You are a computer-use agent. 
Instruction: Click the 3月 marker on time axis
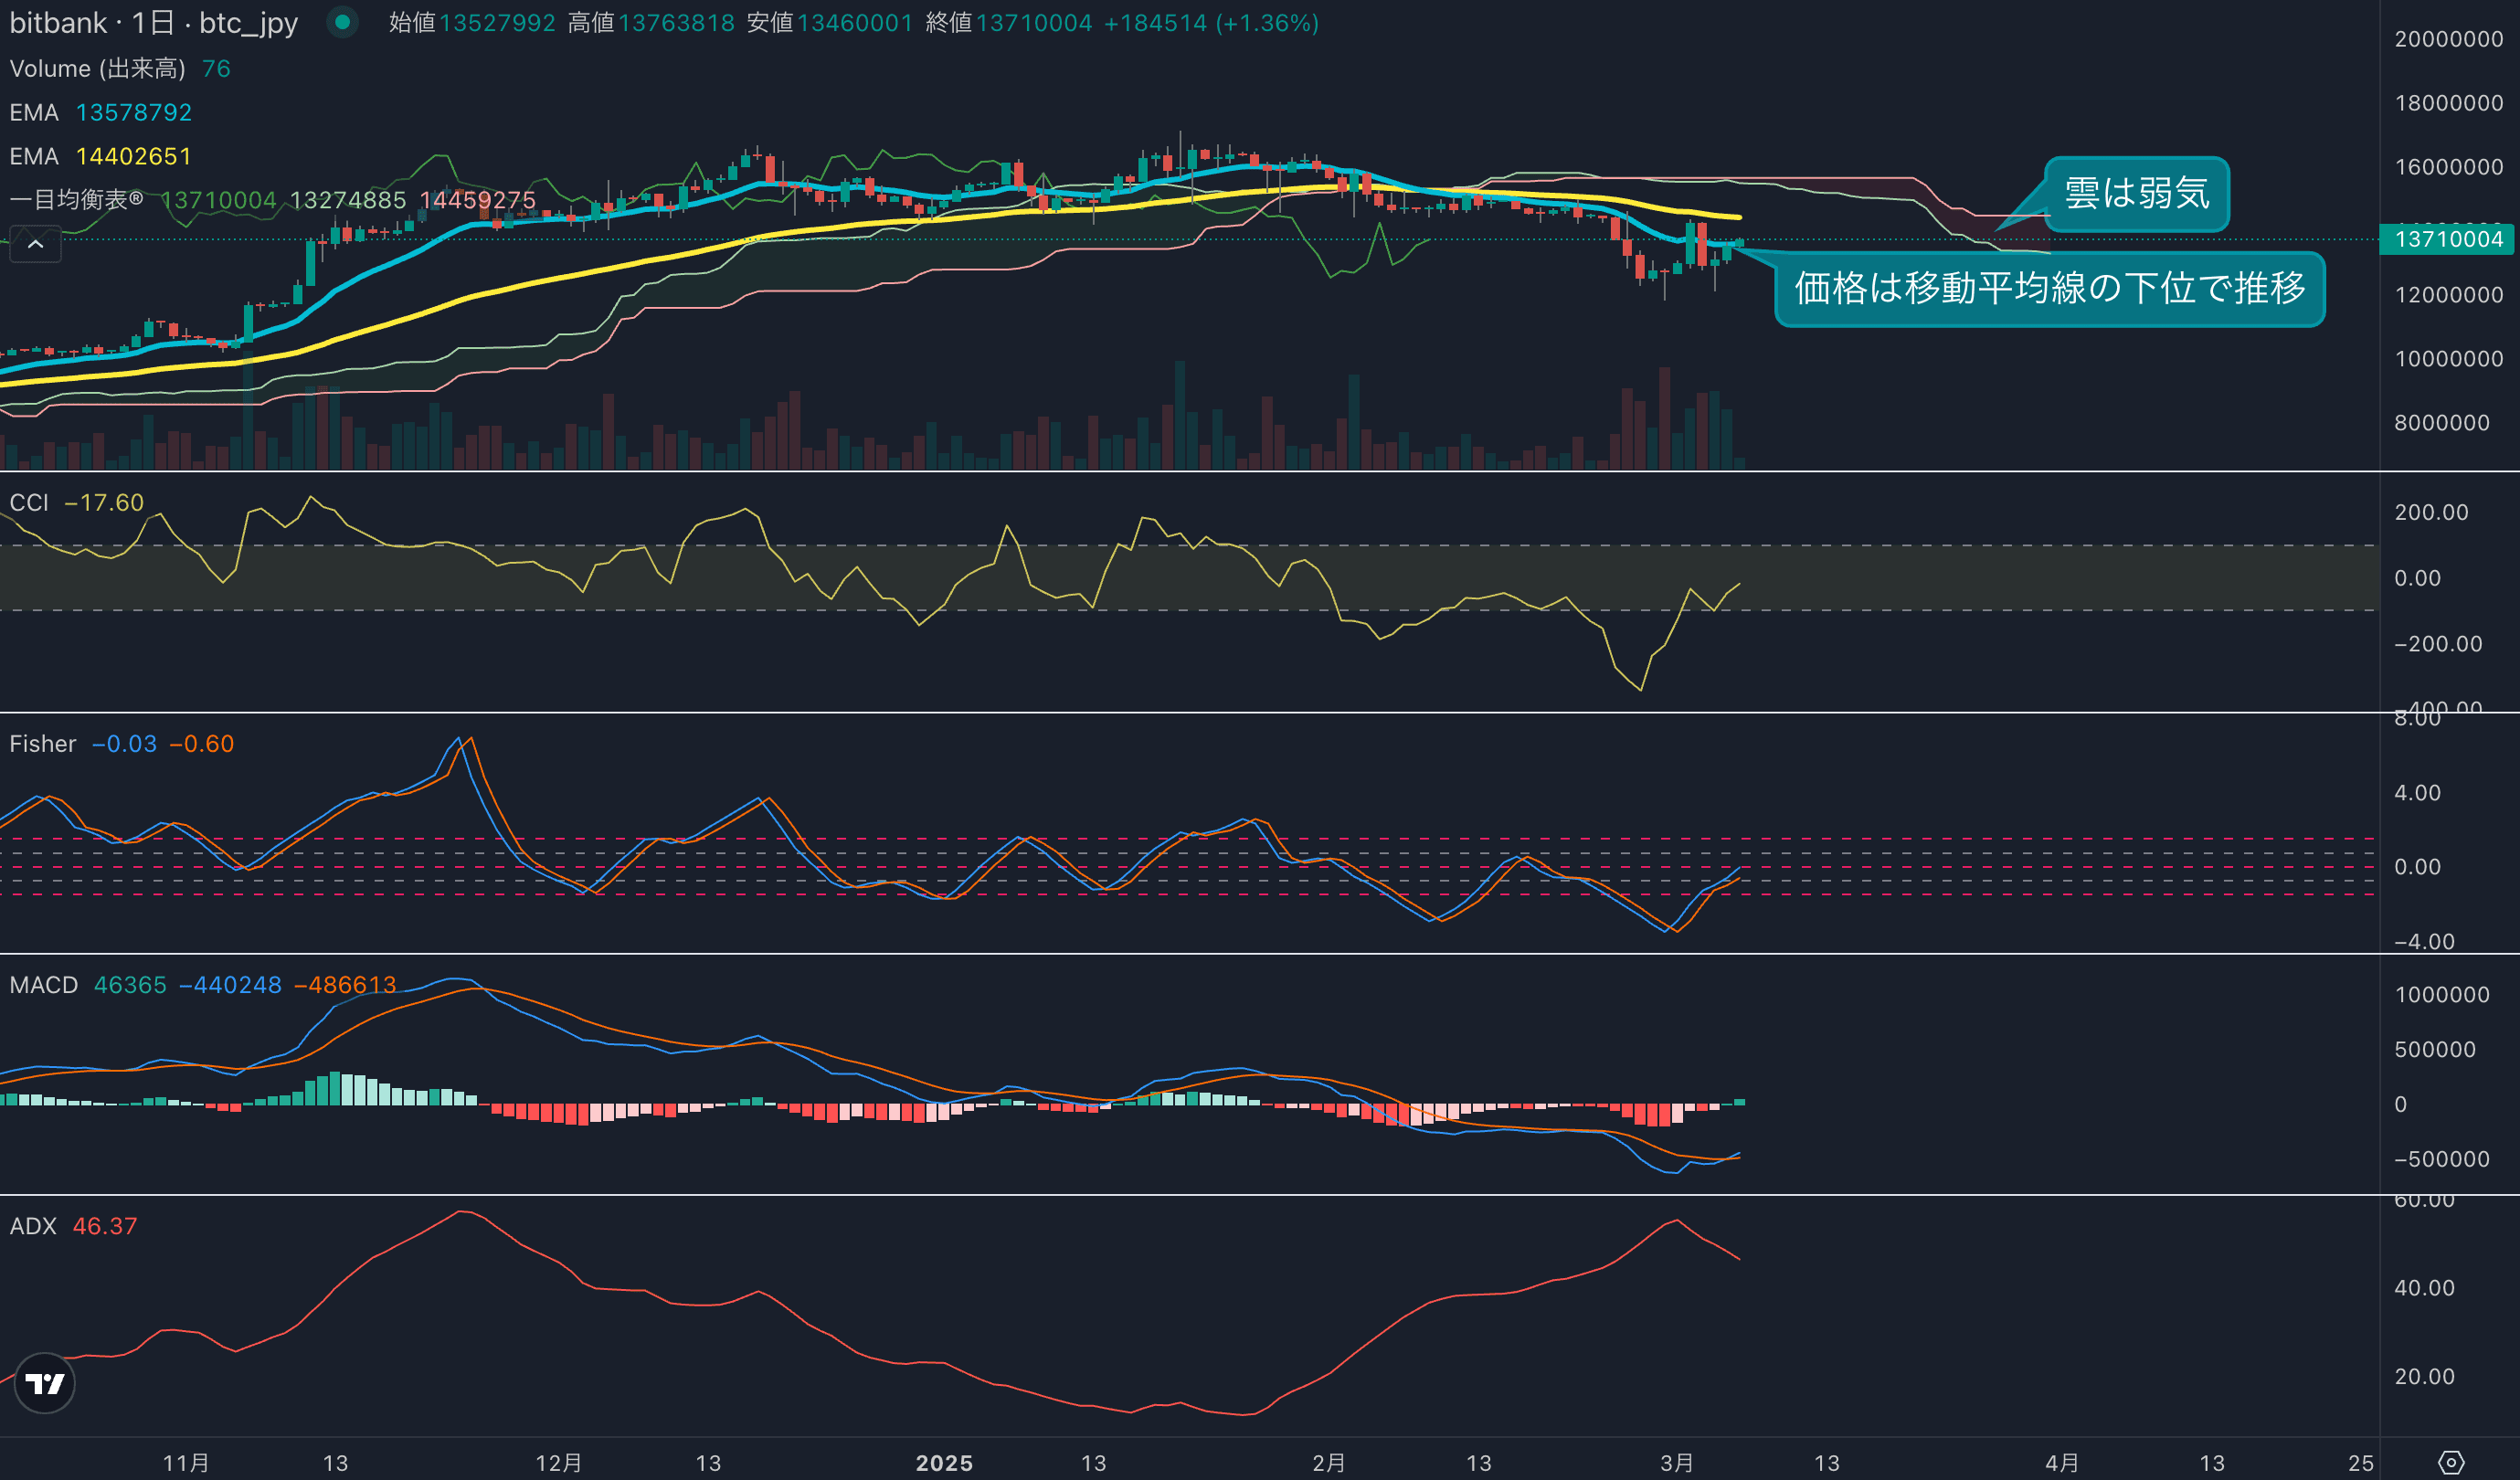[1677, 1463]
